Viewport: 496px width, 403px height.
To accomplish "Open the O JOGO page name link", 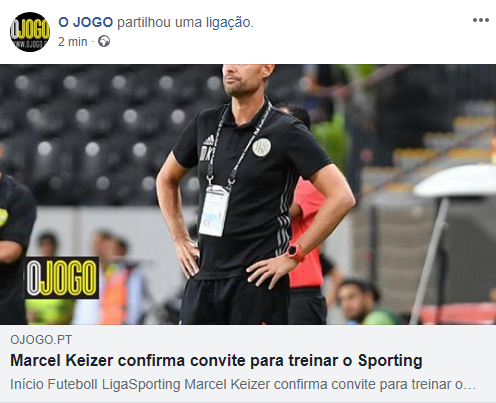I will point(86,22).
